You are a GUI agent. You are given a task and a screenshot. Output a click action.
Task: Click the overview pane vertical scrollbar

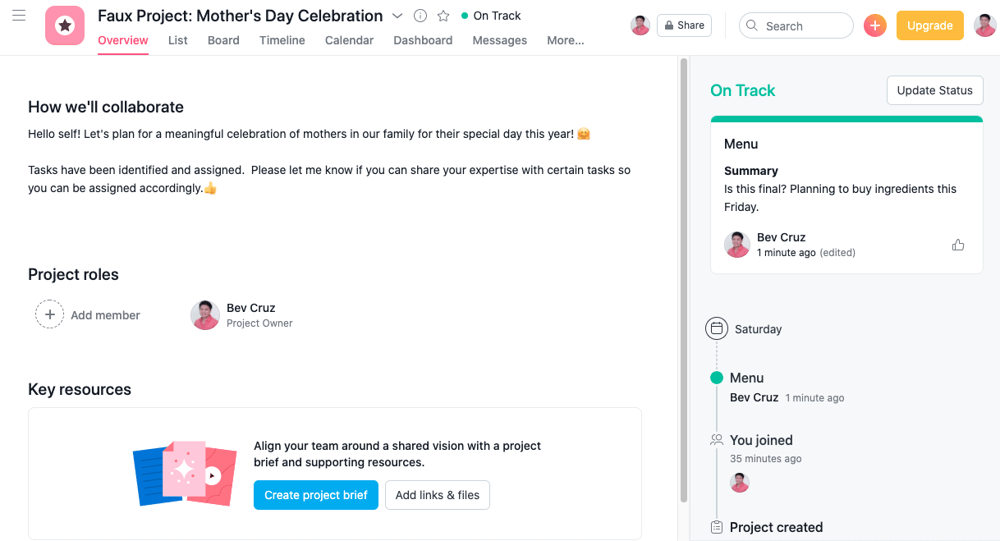click(684, 281)
